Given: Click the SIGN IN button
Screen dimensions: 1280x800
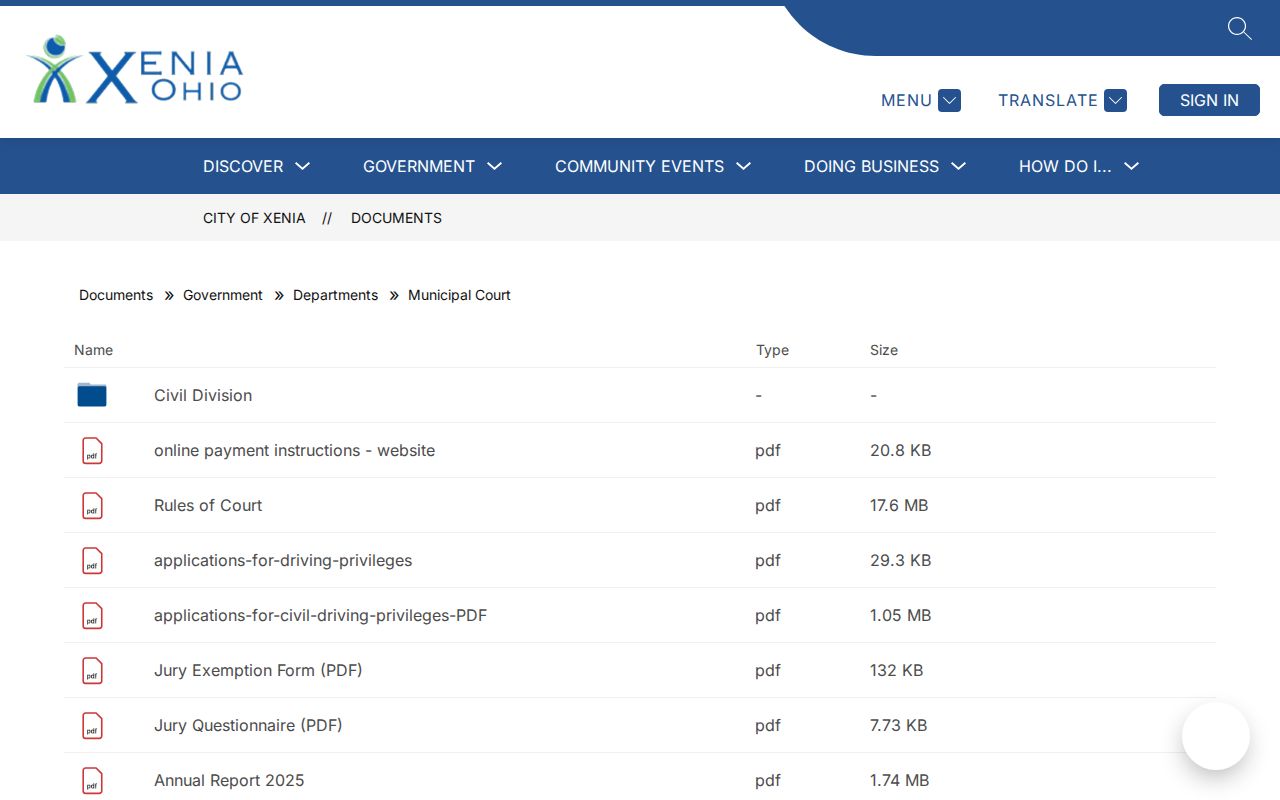Looking at the screenshot, I should coord(1209,100).
